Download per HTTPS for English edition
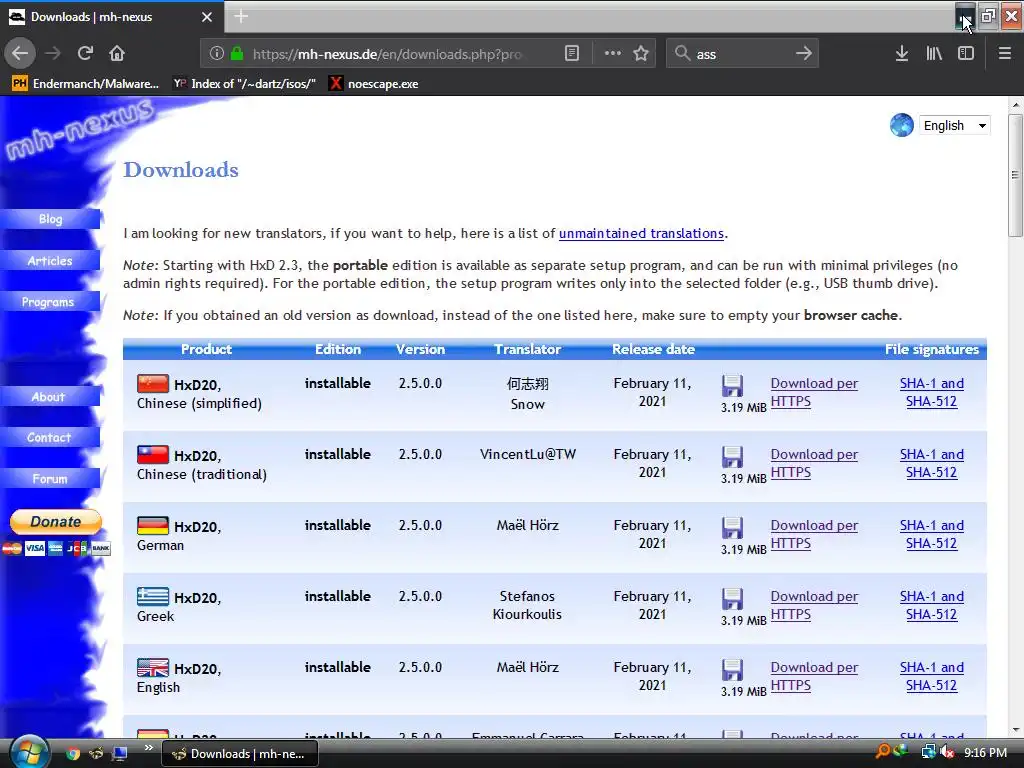The height and width of the screenshot is (768, 1024). pos(814,677)
